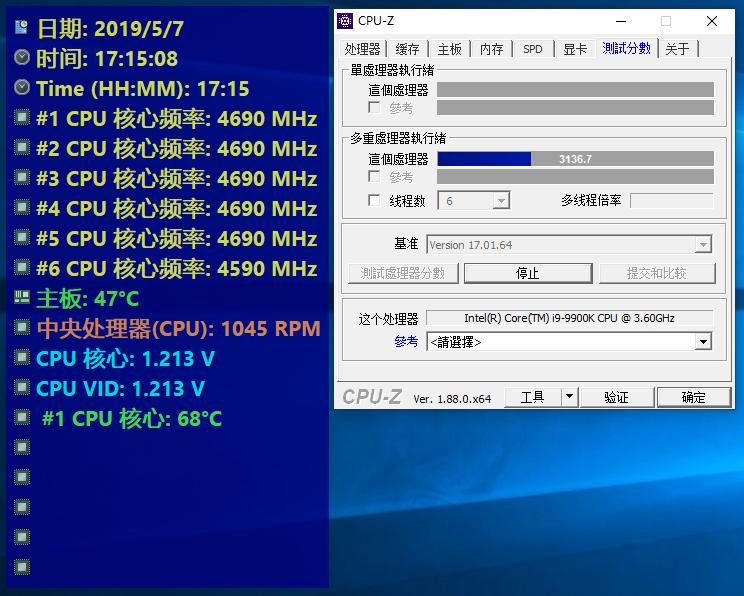
Task: Switch to the 缓存 tab
Action: (407, 48)
